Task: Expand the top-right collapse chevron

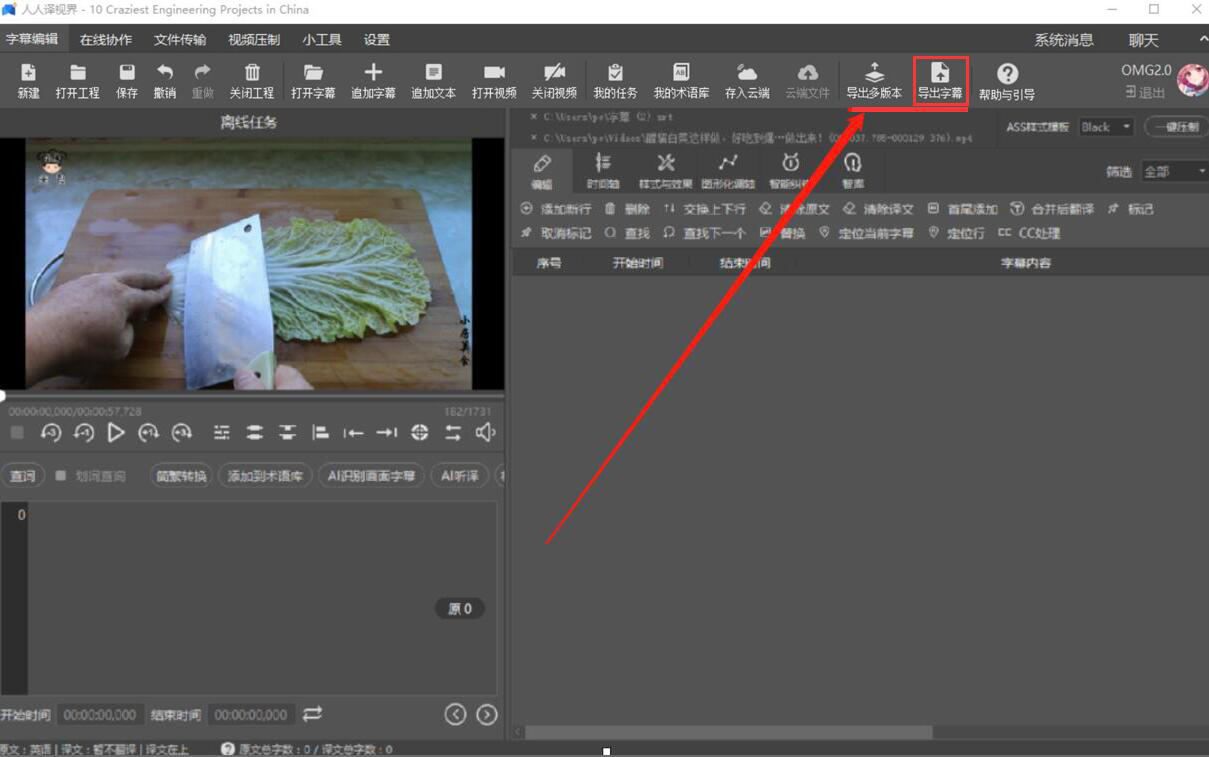Action: [x=1202, y=40]
